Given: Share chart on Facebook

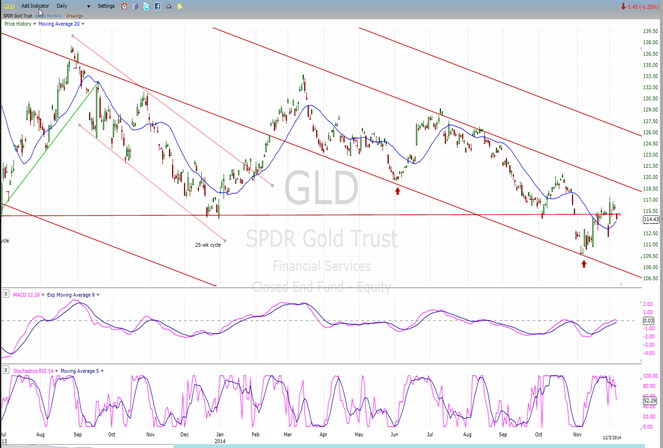Looking at the screenshot, I should pyautogui.click(x=157, y=6).
